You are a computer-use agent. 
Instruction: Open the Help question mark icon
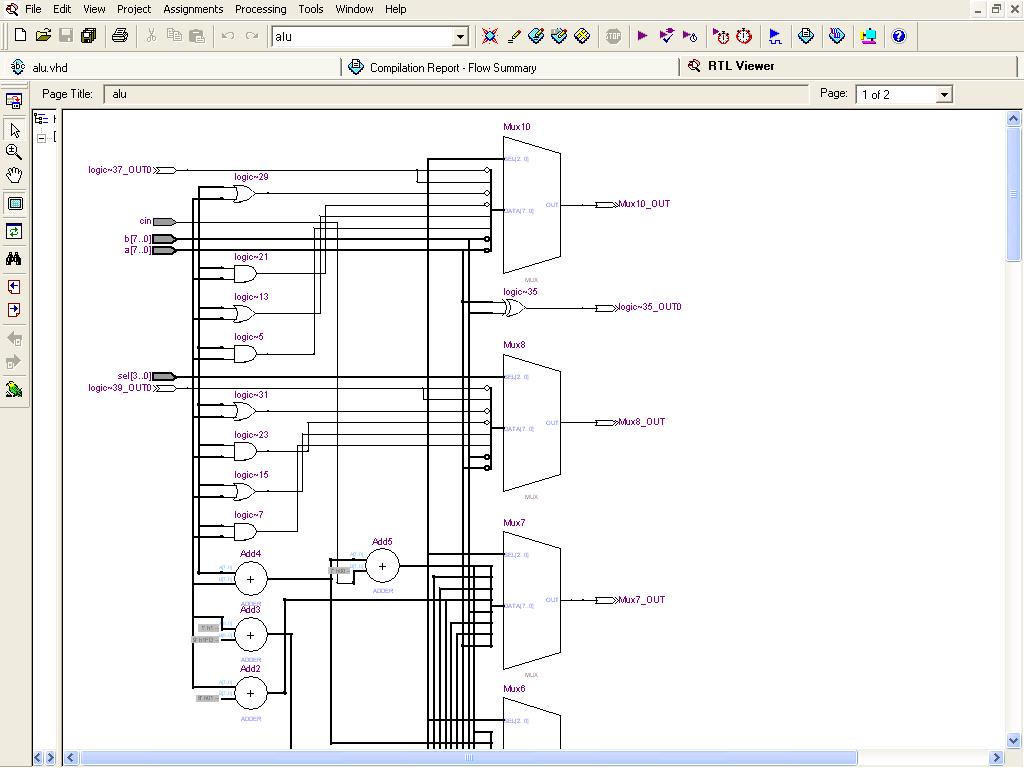click(898, 36)
